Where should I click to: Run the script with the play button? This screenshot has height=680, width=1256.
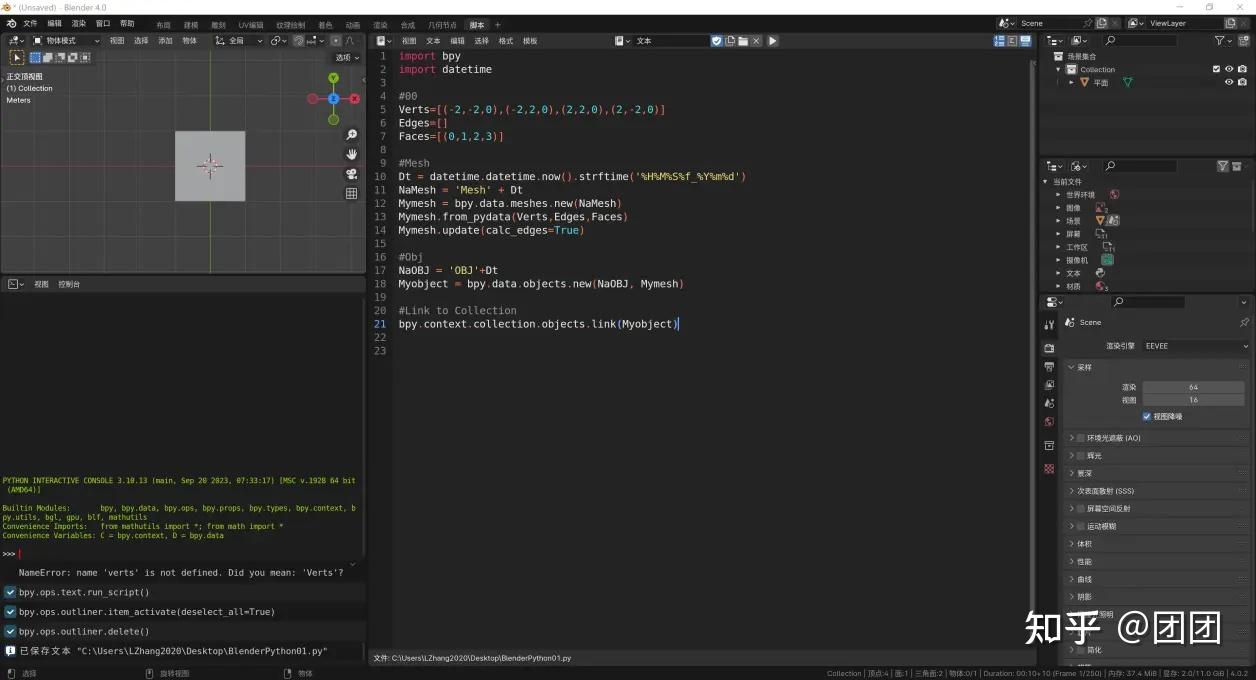coord(772,40)
